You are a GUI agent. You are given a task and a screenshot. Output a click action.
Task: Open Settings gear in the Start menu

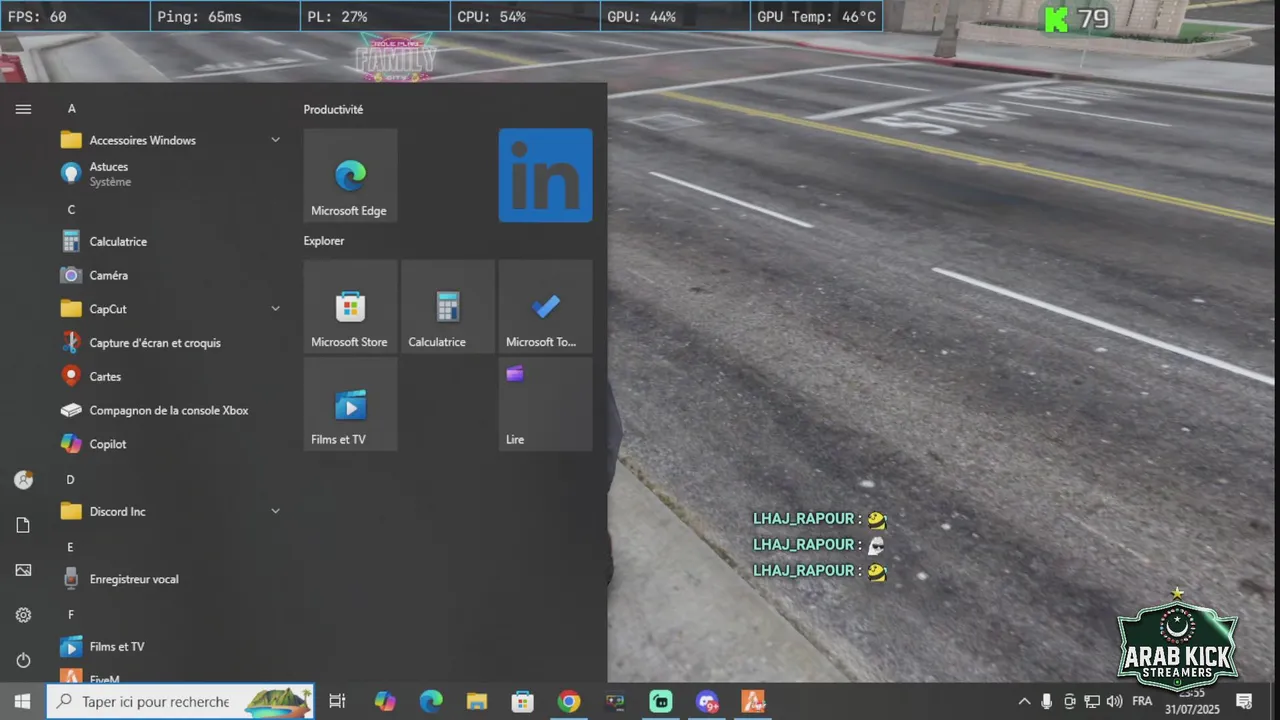[x=23, y=615]
